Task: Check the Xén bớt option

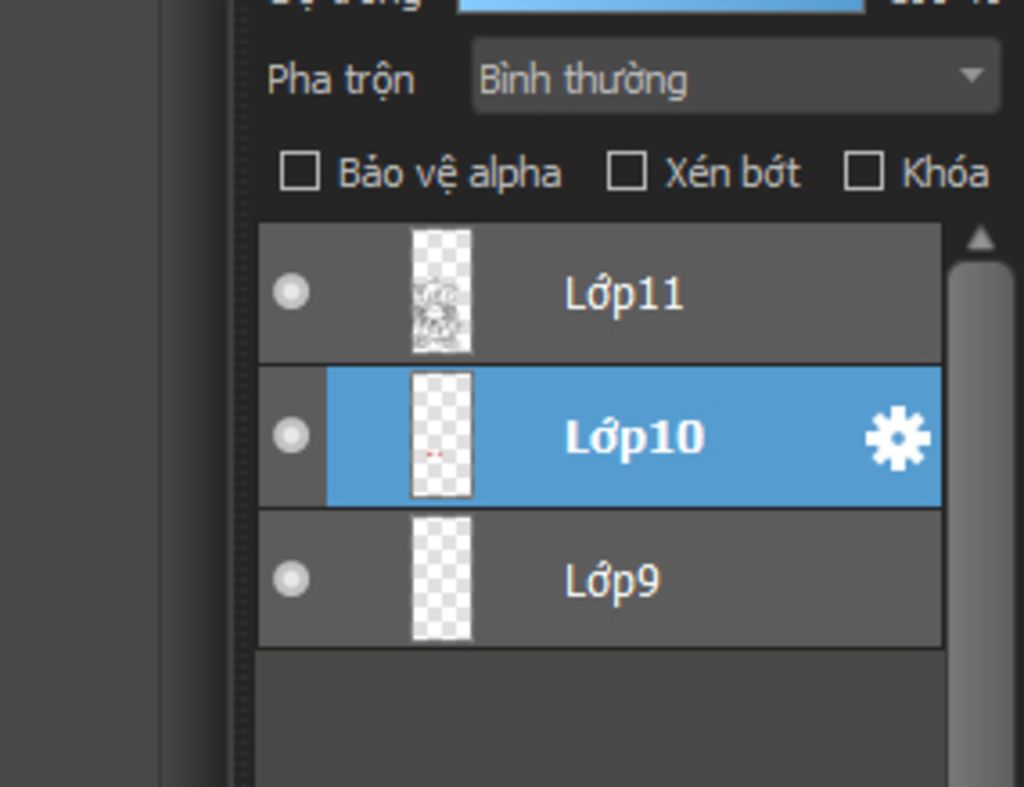Action: [627, 171]
